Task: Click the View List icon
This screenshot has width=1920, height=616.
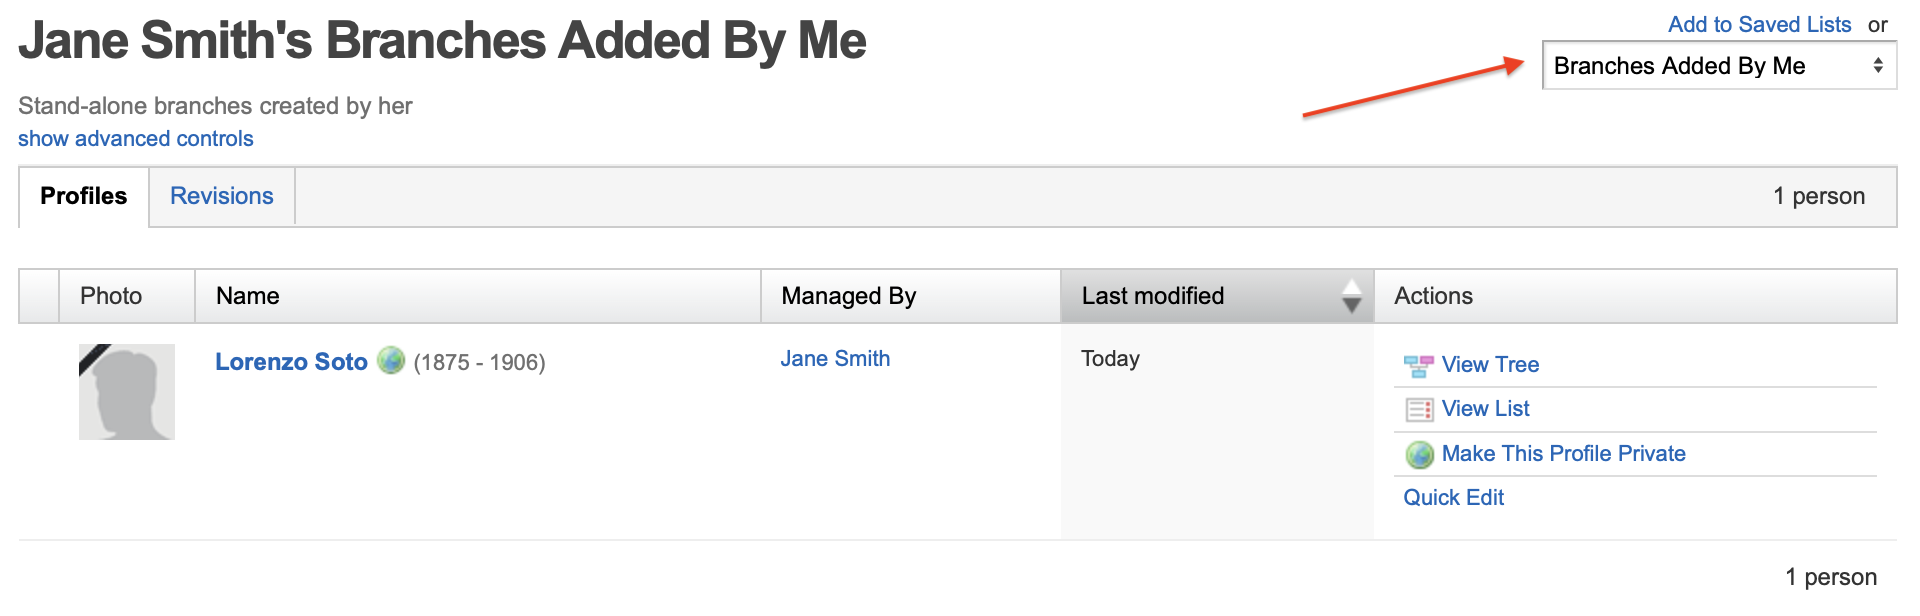Action: tap(1418, 410)
